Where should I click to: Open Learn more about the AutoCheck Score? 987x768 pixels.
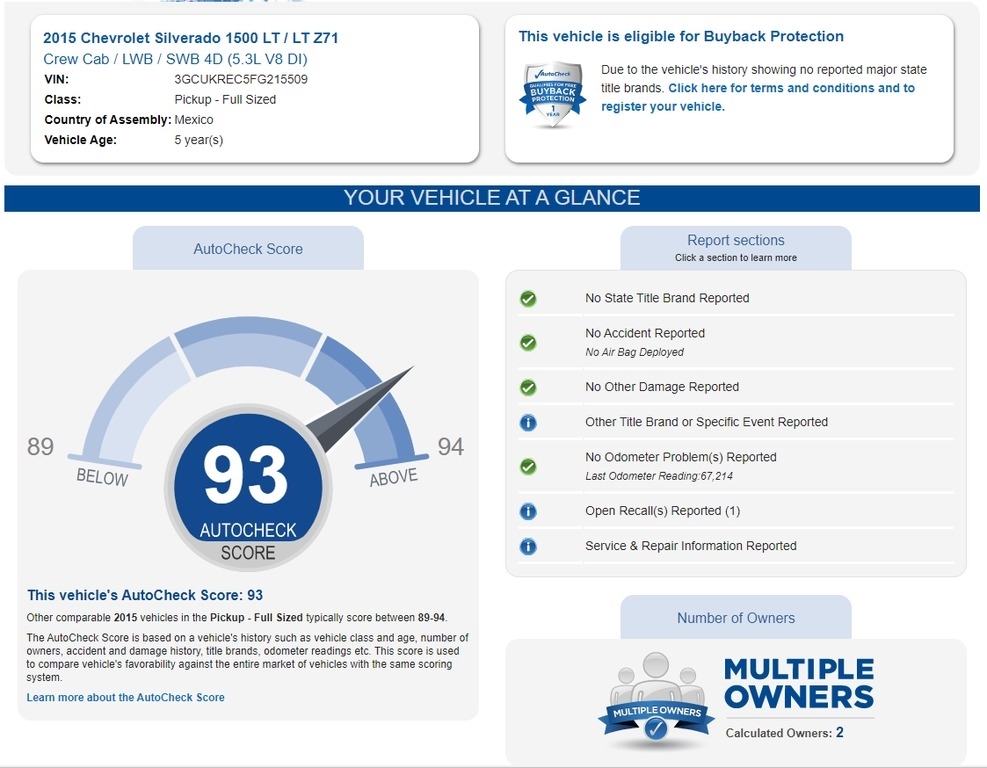click(125, 697)
